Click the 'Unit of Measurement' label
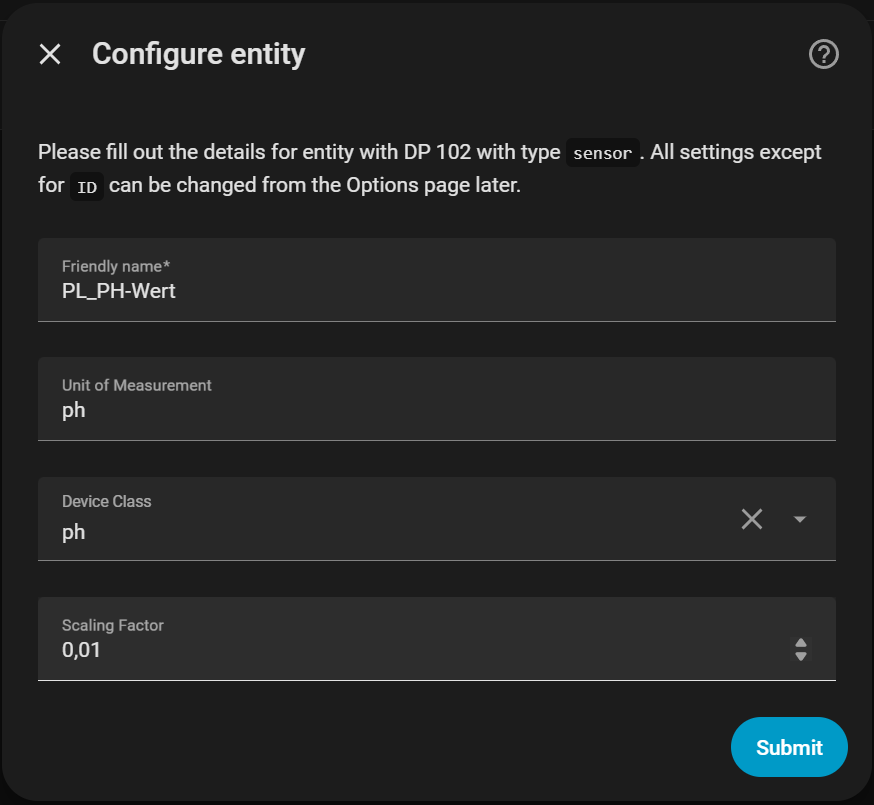Image resolution: width=874 pixels, height=805 pixels. click(x=137, y=385)
